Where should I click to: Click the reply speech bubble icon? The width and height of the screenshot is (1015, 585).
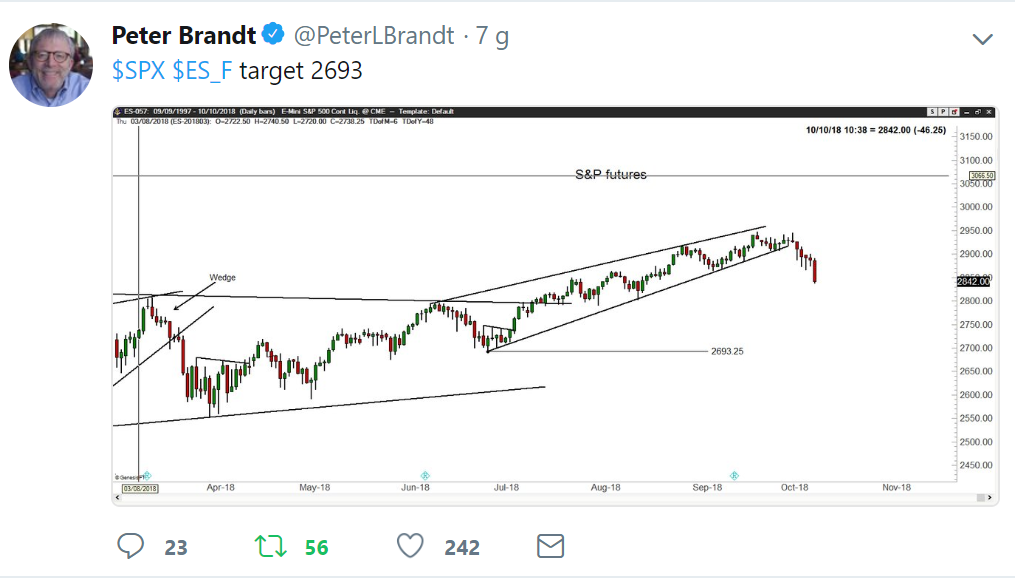pyautogui.click(x=132, y=546)
